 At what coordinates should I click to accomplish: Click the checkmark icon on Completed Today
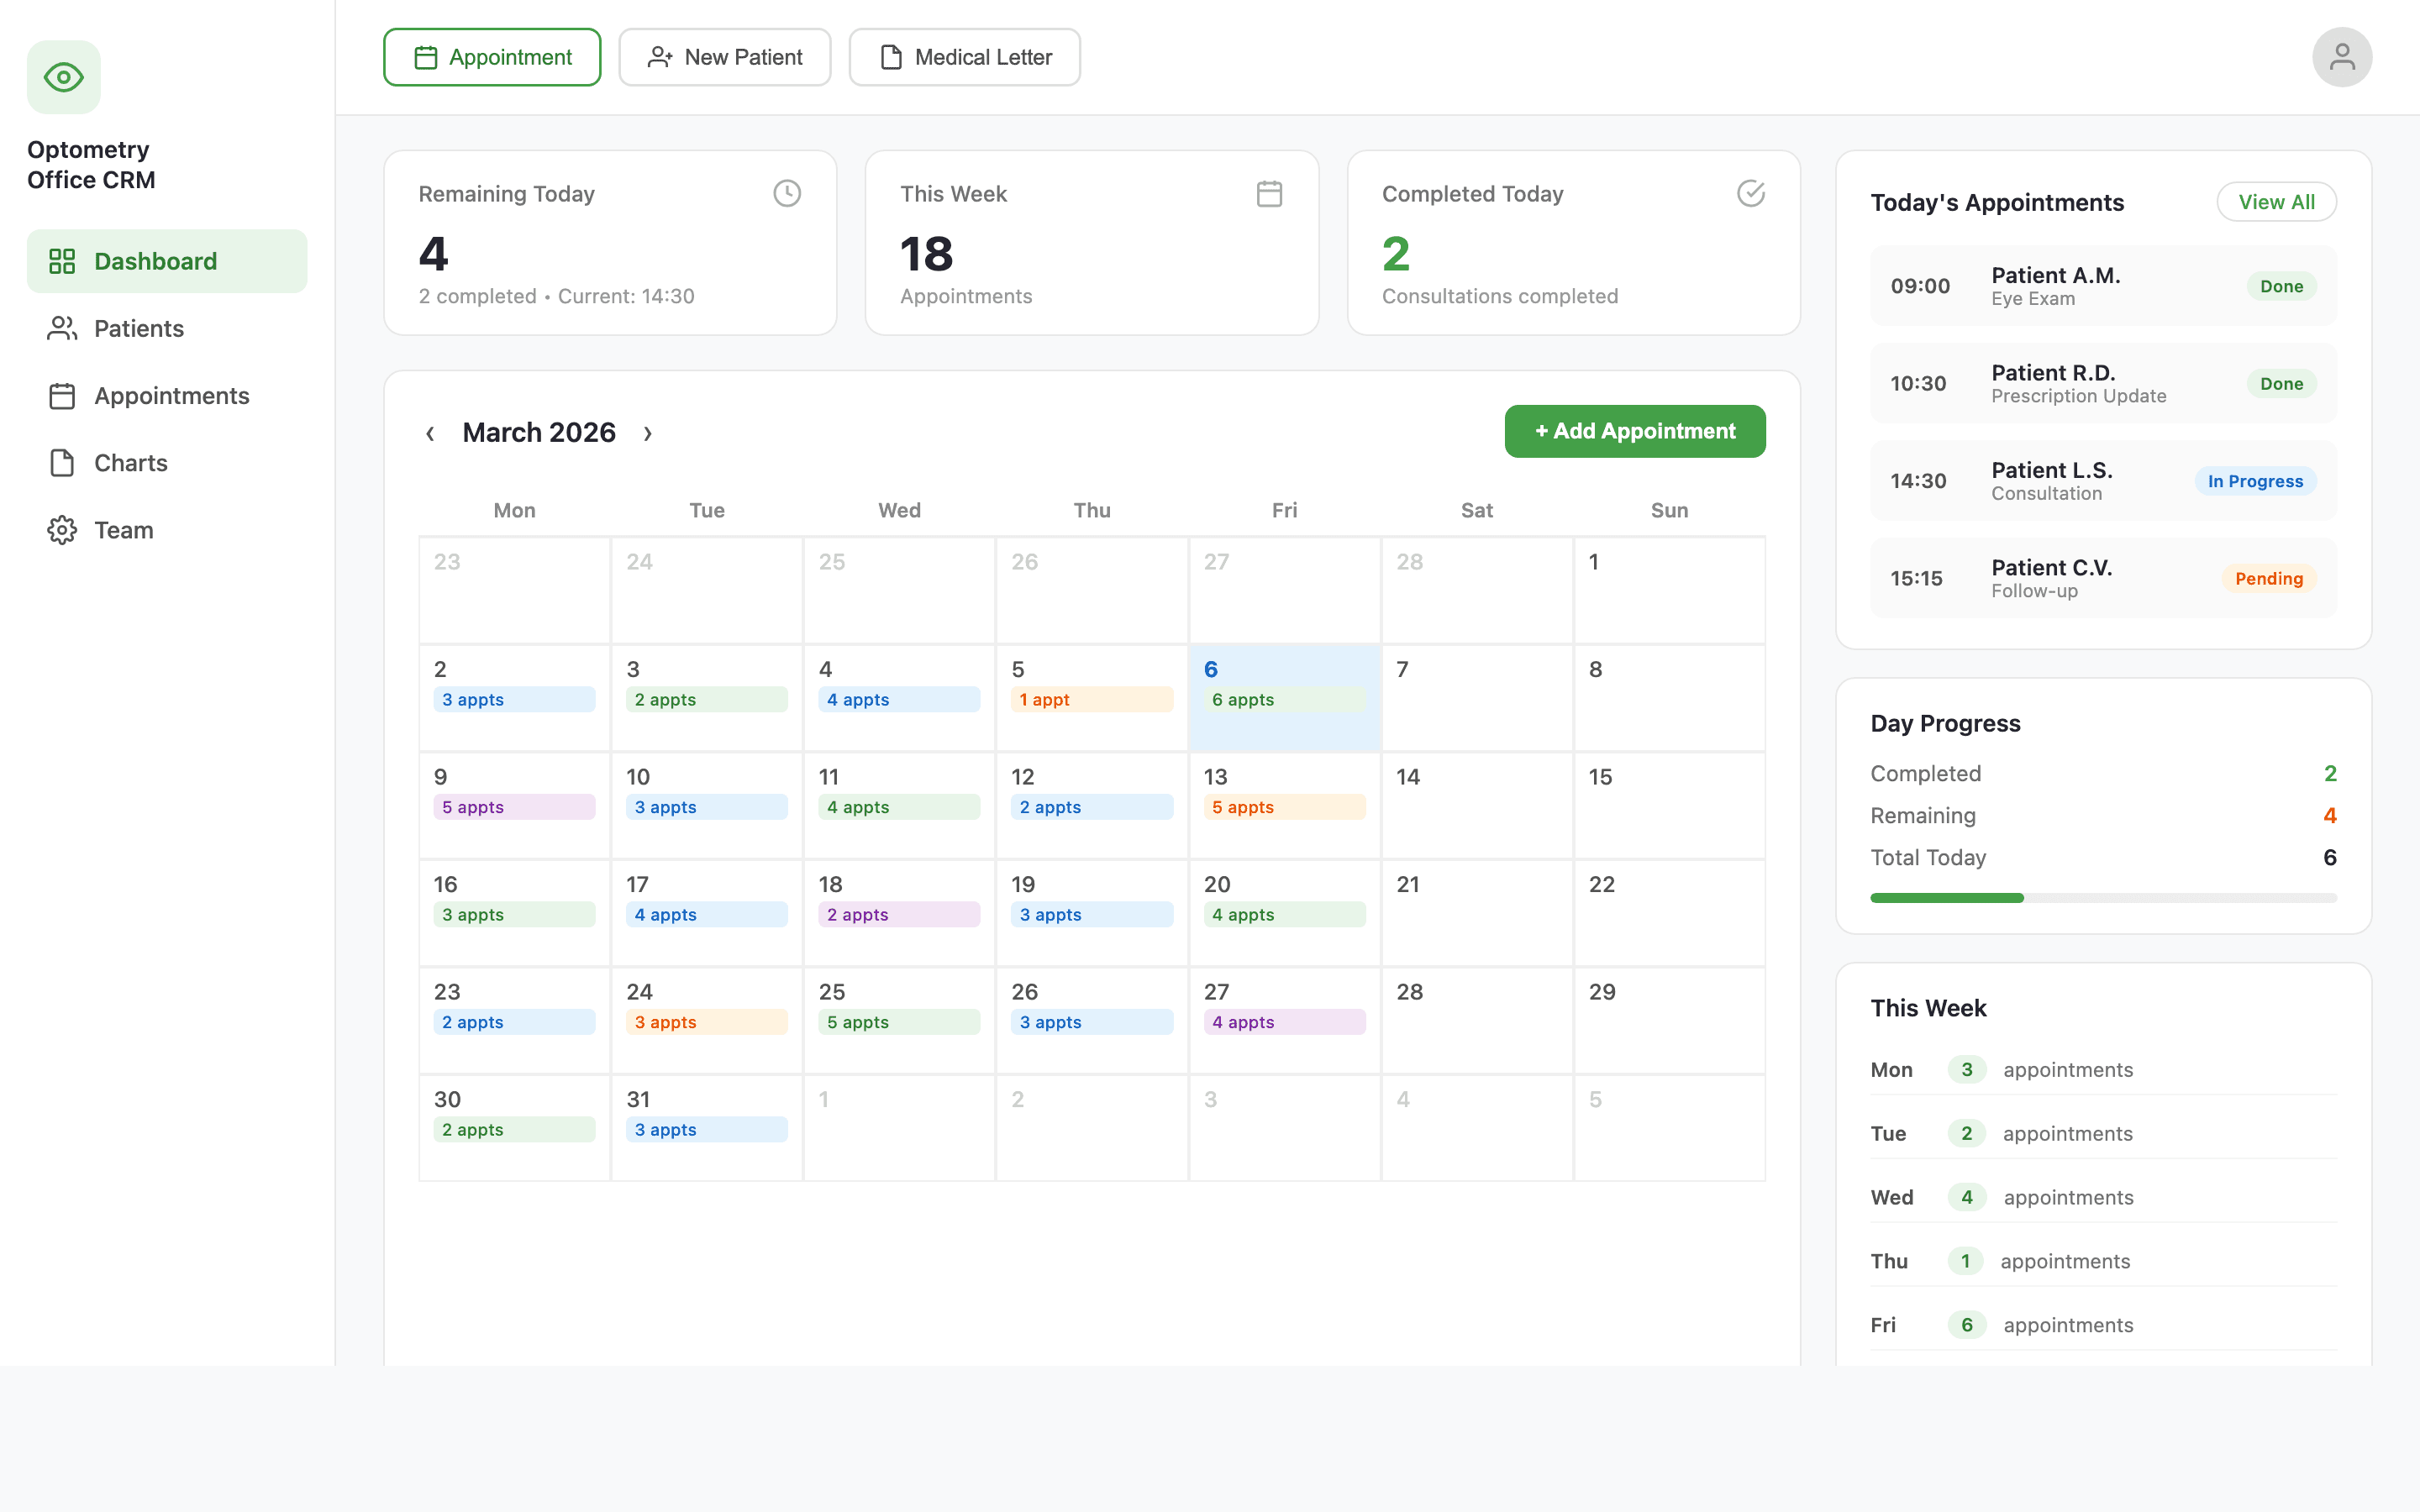(1750, 193)
